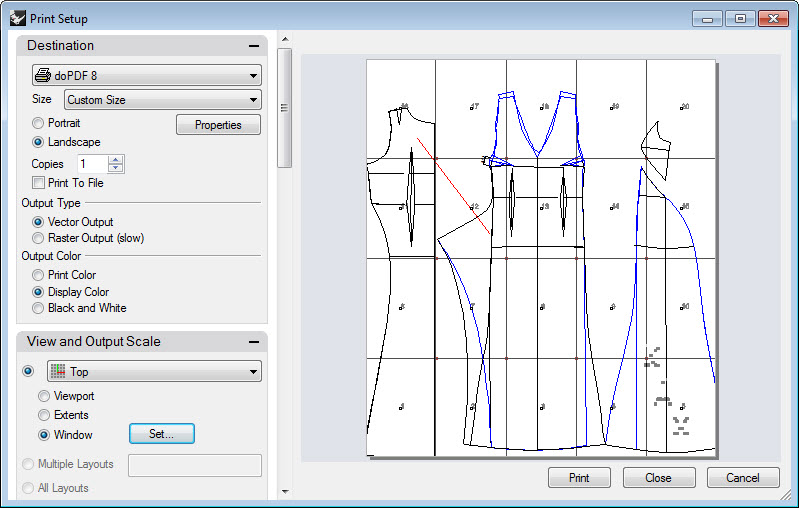The height and width of the screenshot is (508, 799).
Task: Click the Multiple Layouts text field
Action: pos(195,466)
